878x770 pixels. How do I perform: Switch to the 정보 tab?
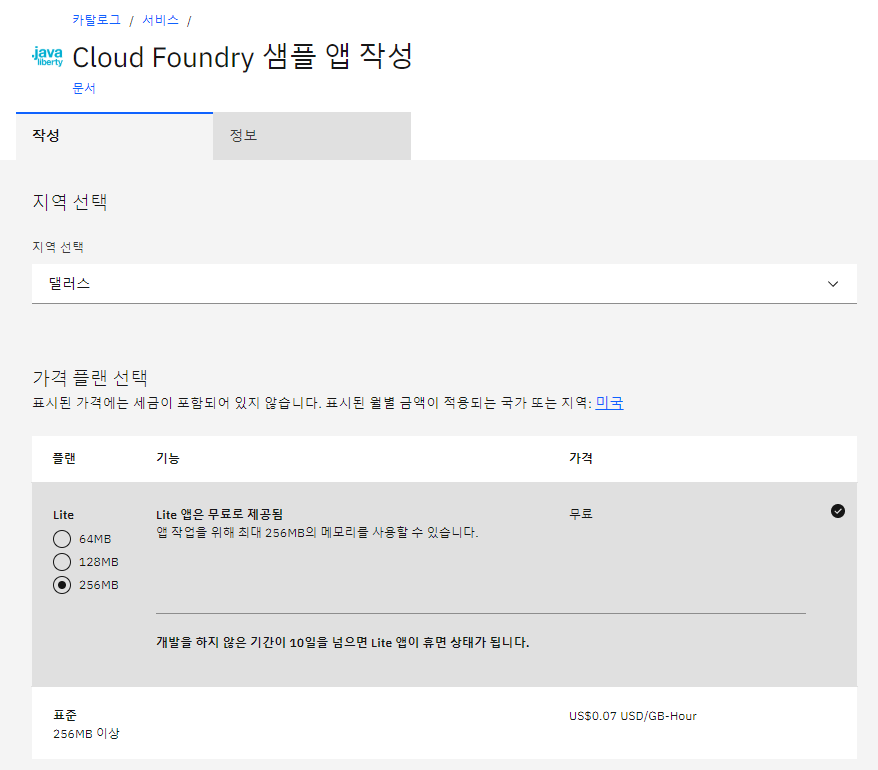pyautogui.click(x=312, y=136)
